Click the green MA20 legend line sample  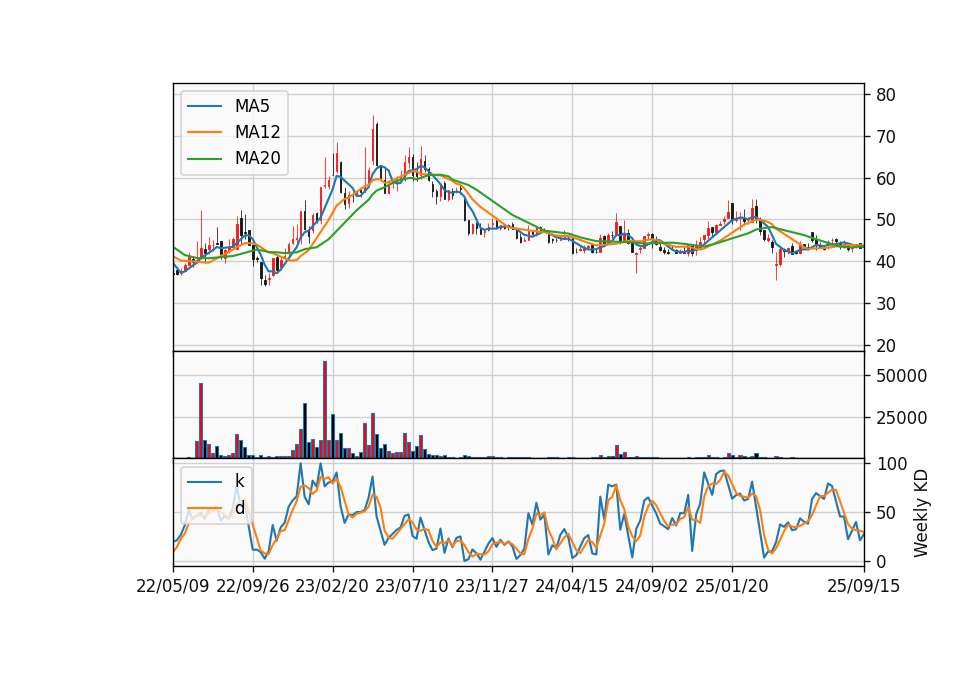click(204, 158)
